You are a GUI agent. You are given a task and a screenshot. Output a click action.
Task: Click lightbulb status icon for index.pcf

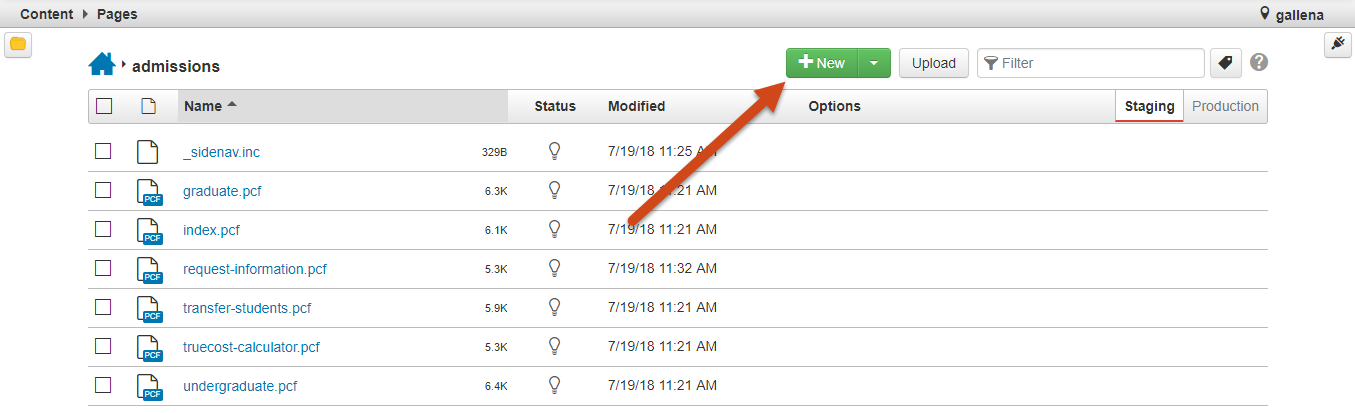coord(554,229)
